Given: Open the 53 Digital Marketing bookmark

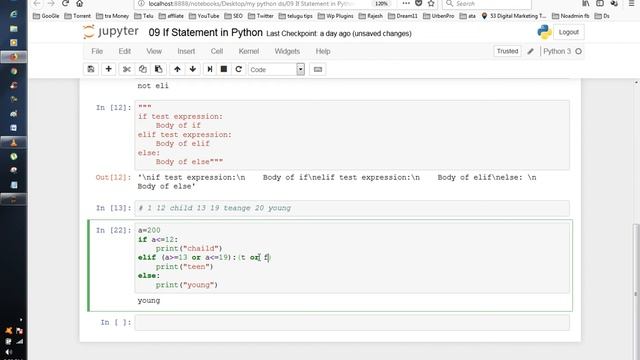Looking at the screenshot, I should coord(514,16).
